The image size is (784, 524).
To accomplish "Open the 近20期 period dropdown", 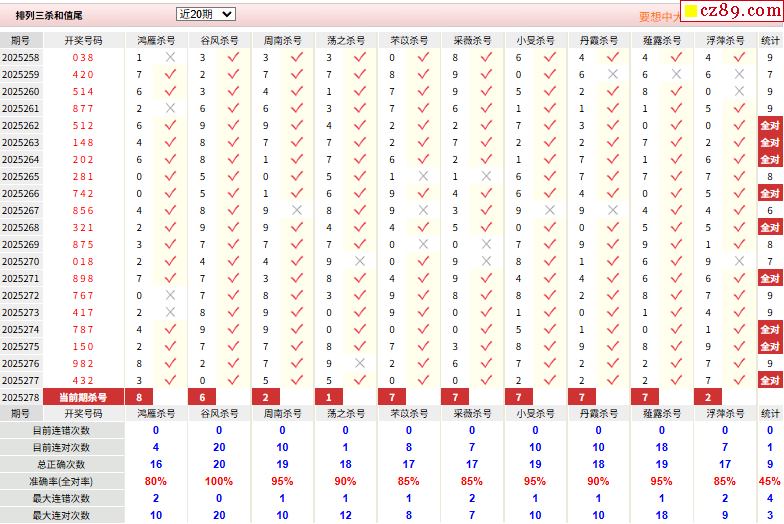I will point(206,14).
